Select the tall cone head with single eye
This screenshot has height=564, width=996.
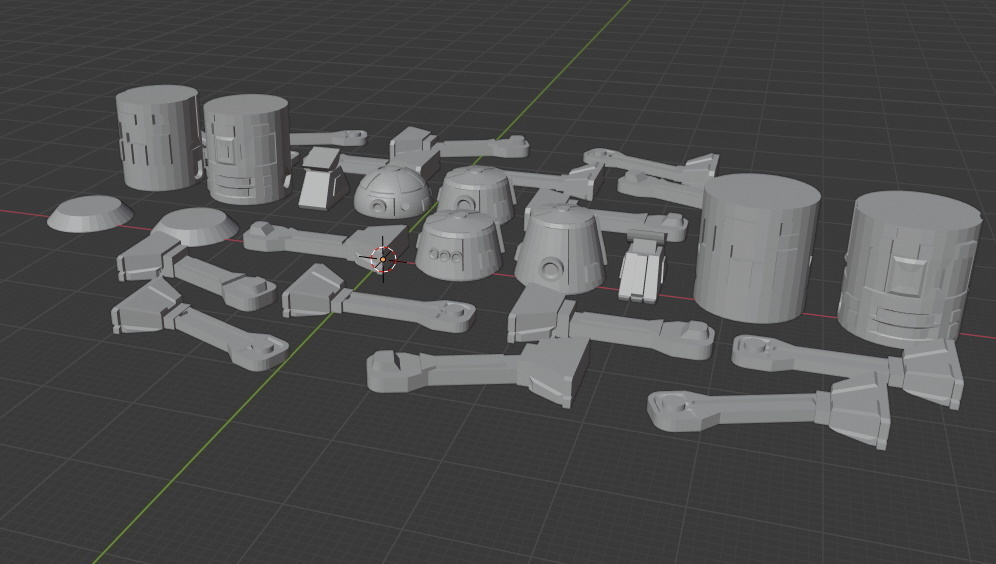[561, 249]
